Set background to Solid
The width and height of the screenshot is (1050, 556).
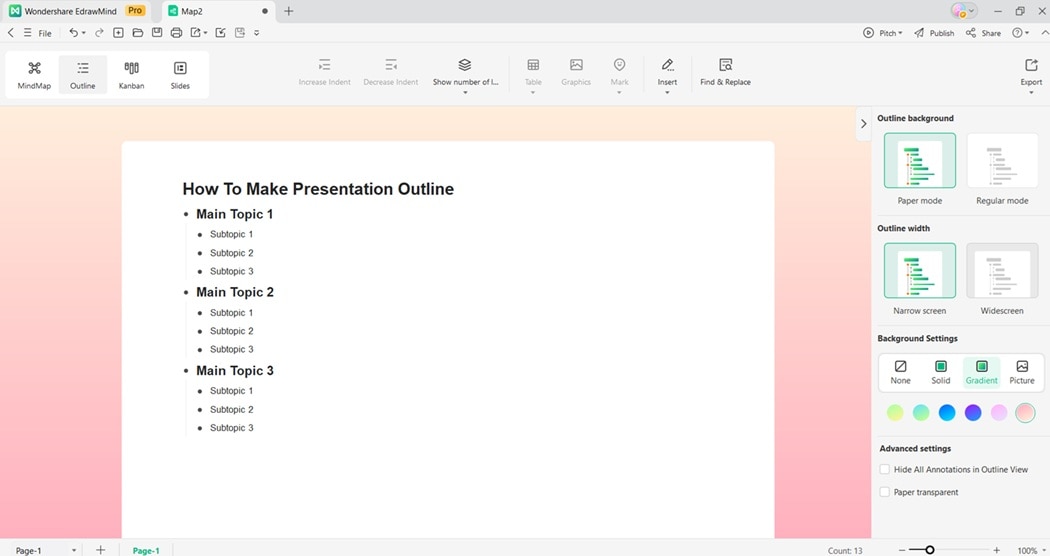pos(941,372)
